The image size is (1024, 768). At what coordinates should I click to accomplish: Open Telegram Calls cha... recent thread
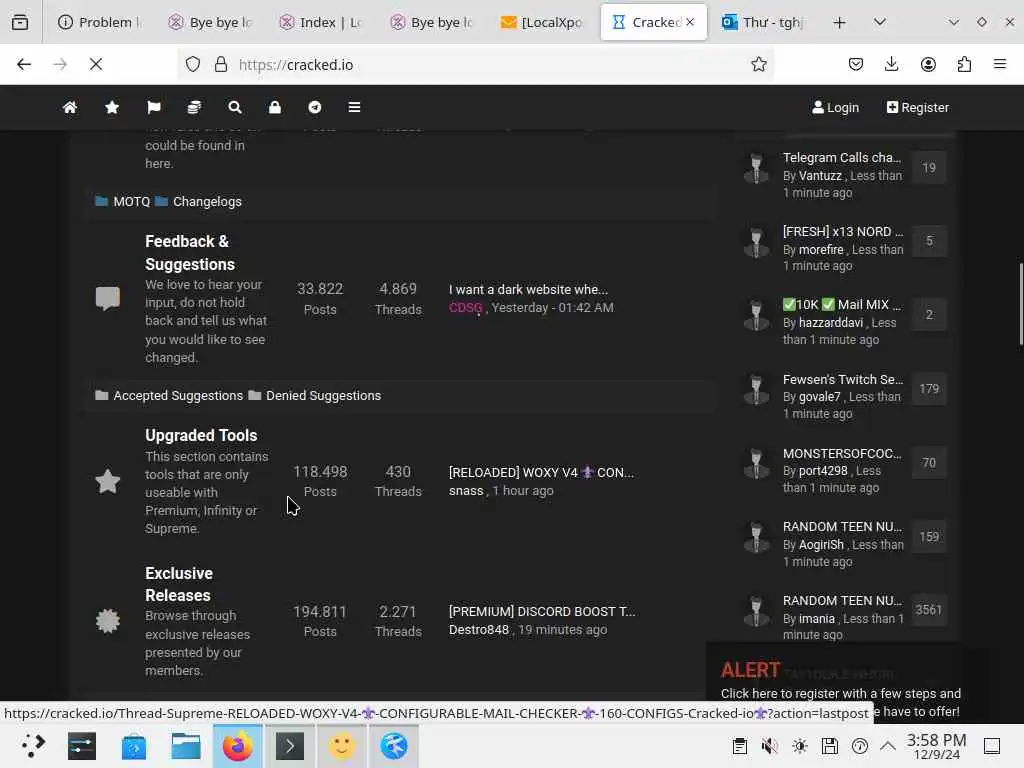coord(842,157)
